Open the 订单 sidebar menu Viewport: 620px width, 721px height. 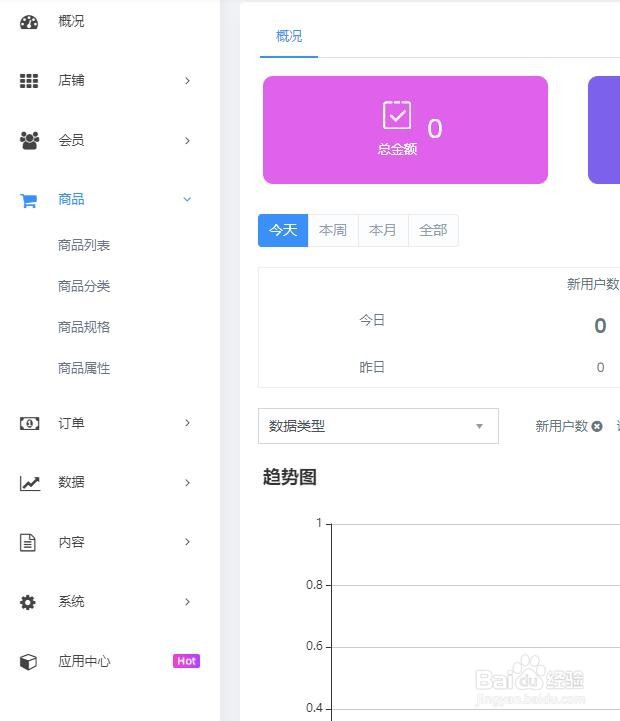click(x=71, y=423)
